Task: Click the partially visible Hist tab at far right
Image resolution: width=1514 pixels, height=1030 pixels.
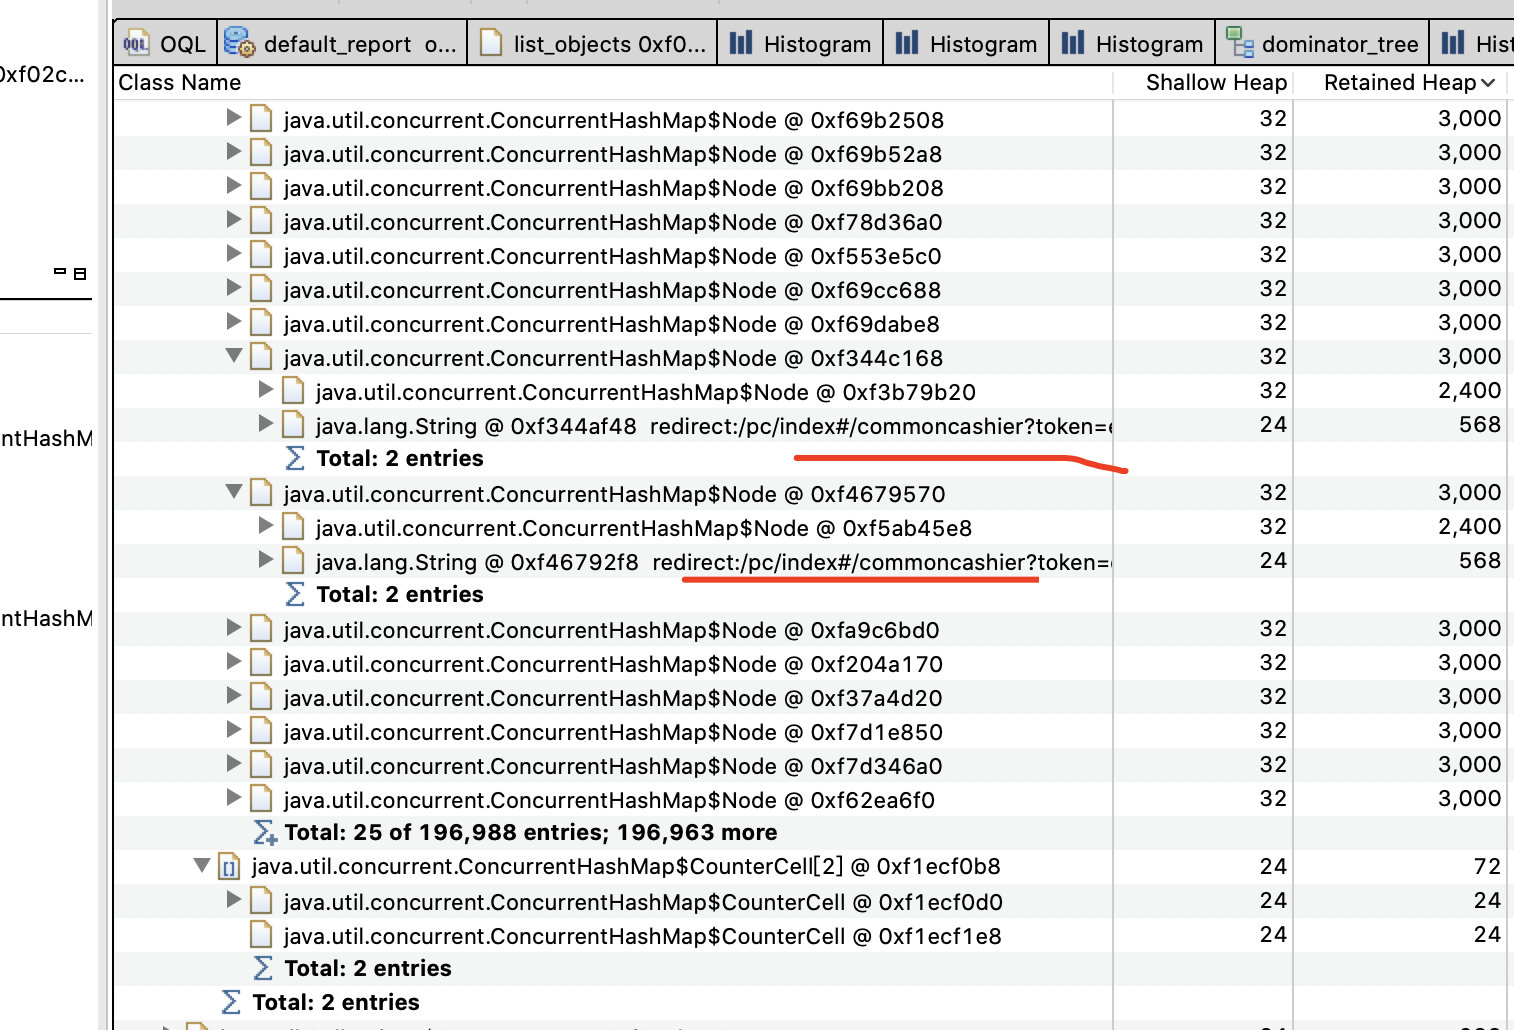Action: 1472,44
